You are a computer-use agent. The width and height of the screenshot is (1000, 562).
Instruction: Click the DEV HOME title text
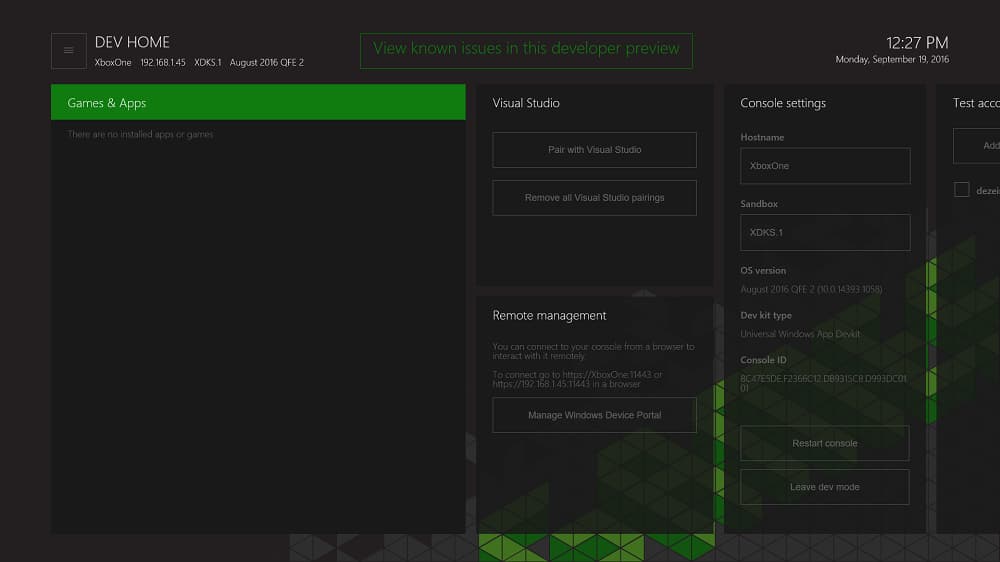pos(132,42)
